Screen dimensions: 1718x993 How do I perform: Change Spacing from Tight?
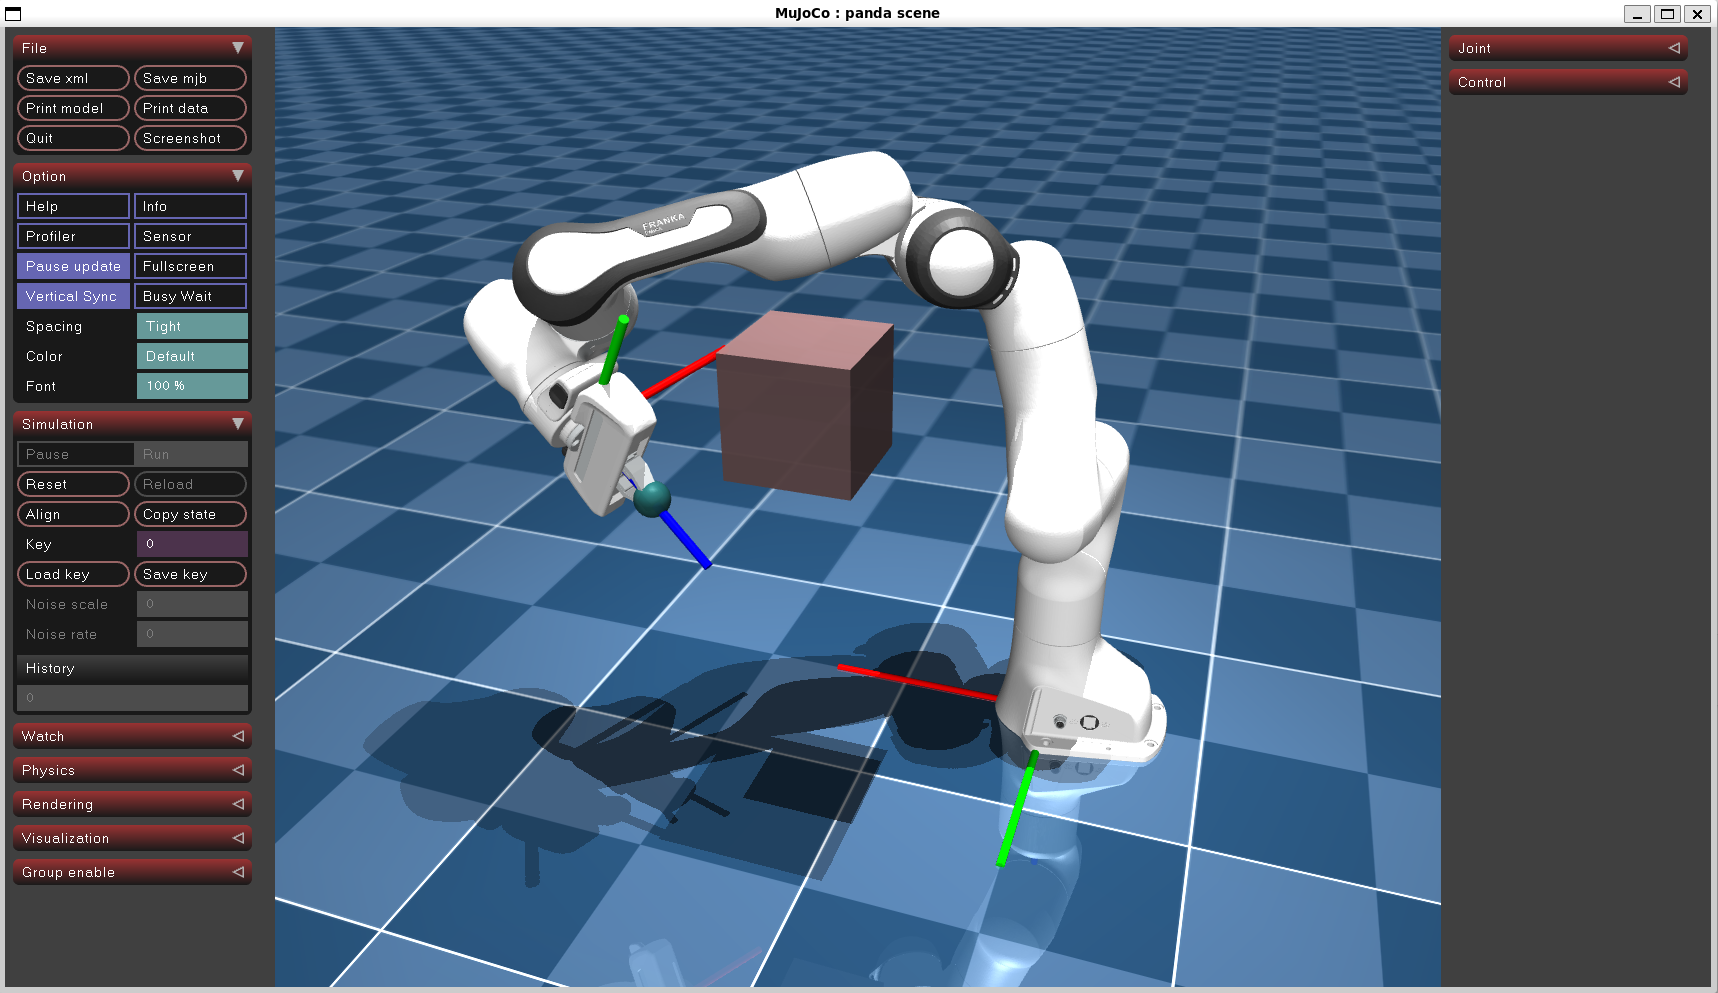point(192,326)
